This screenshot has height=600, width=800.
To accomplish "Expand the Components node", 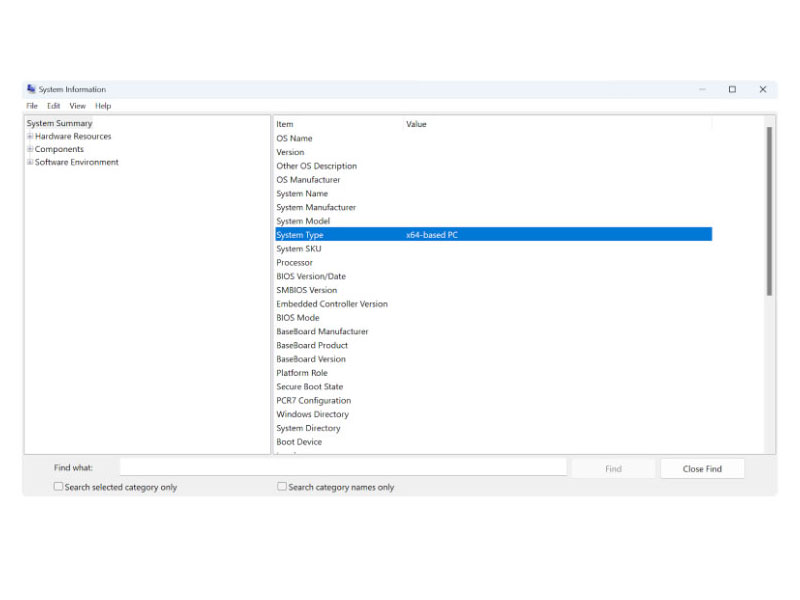I will click(30, 149).
